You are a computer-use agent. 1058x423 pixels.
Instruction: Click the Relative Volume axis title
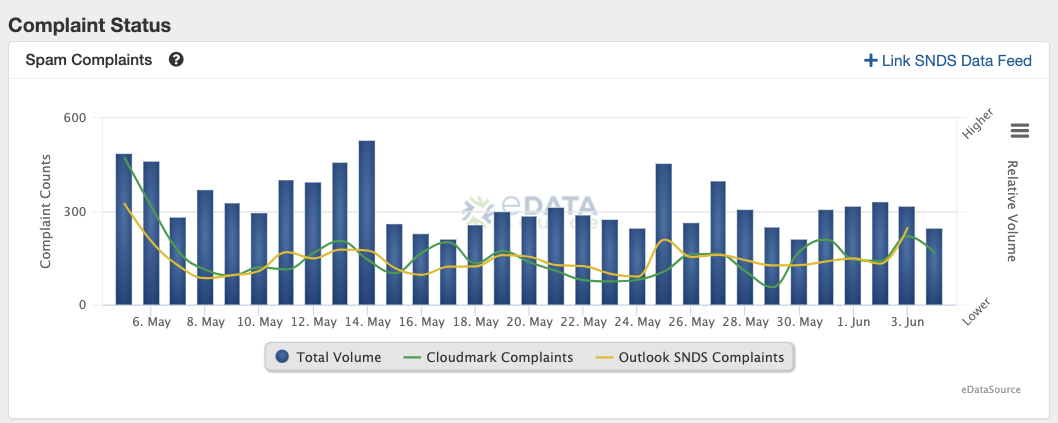pos(1011,211)
